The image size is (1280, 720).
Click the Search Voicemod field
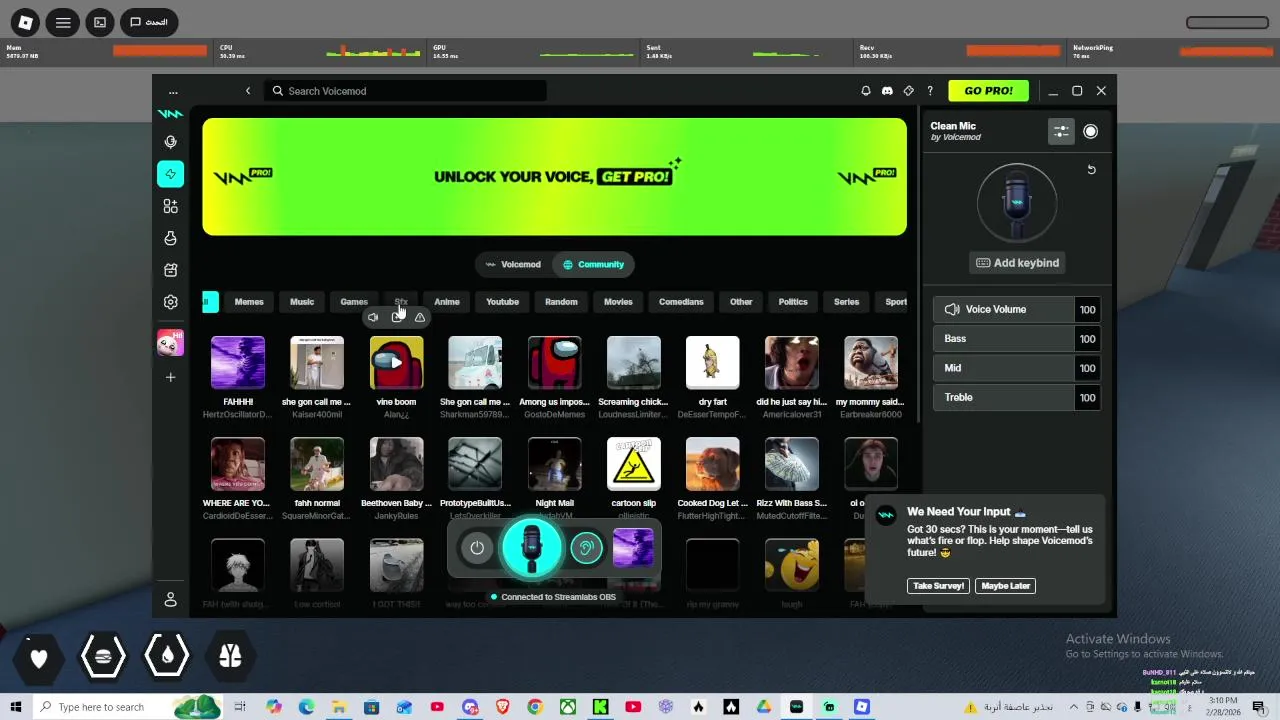(406, 91)
